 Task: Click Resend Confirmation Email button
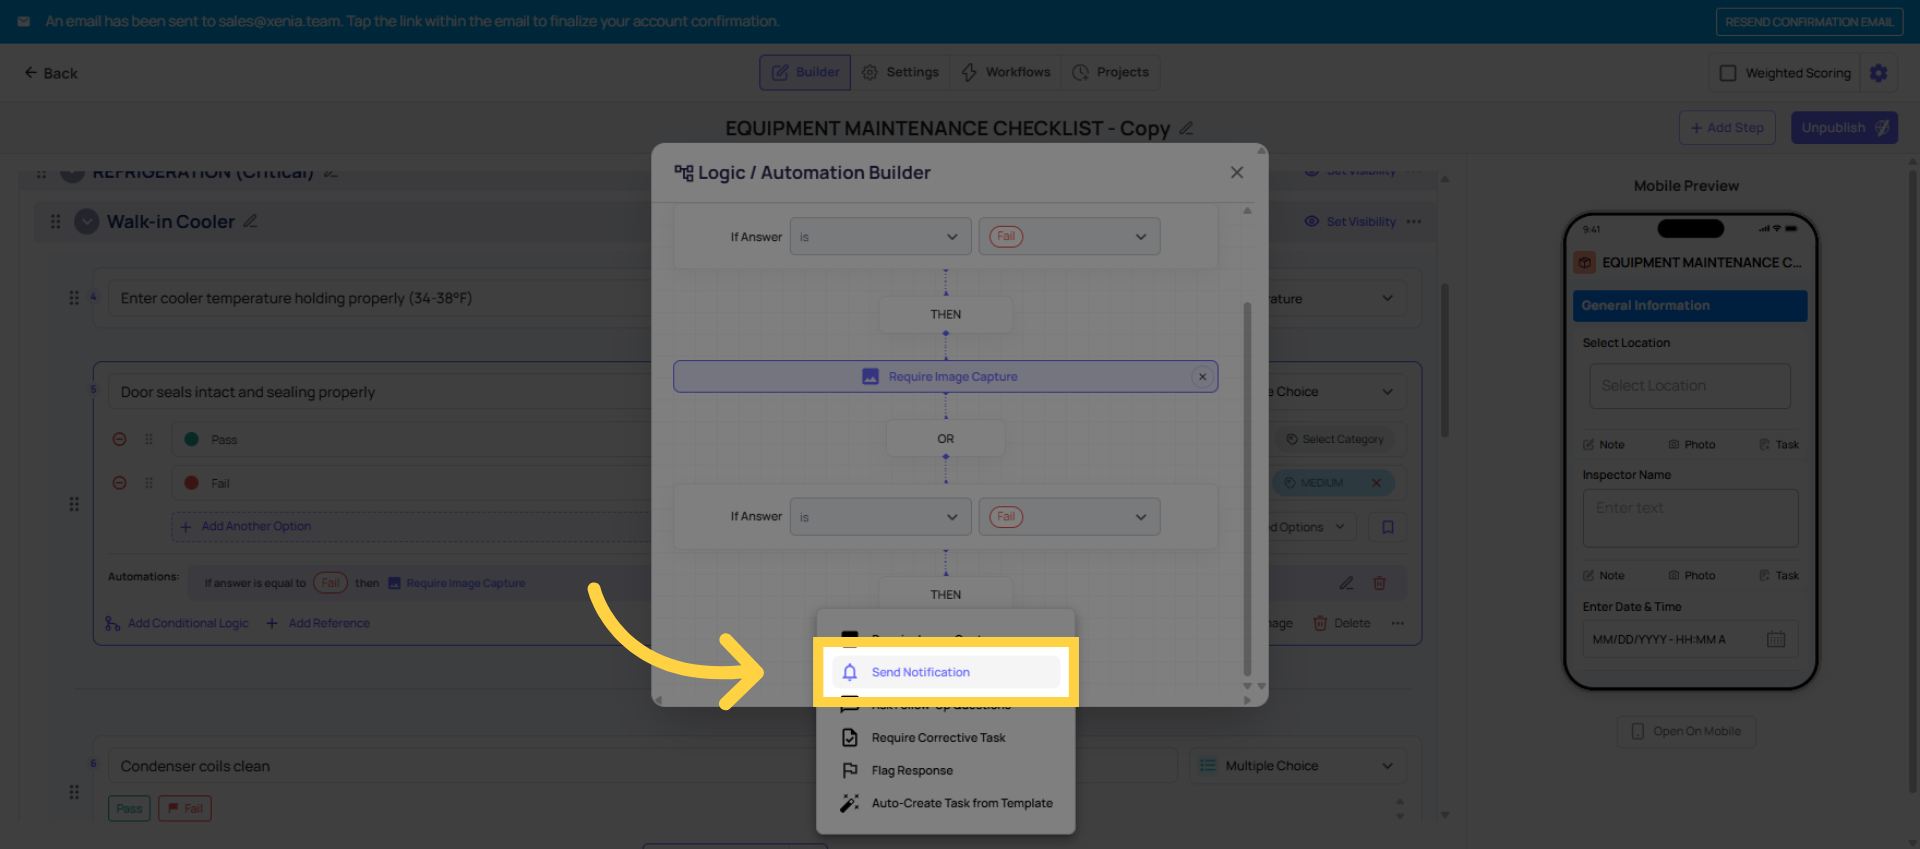(1808, 22)
